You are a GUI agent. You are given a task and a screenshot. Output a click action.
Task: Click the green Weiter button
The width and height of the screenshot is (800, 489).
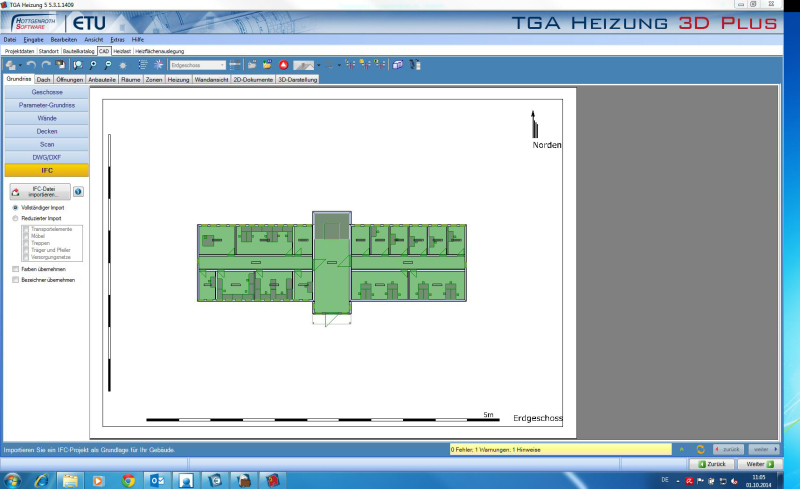(760, 464)
